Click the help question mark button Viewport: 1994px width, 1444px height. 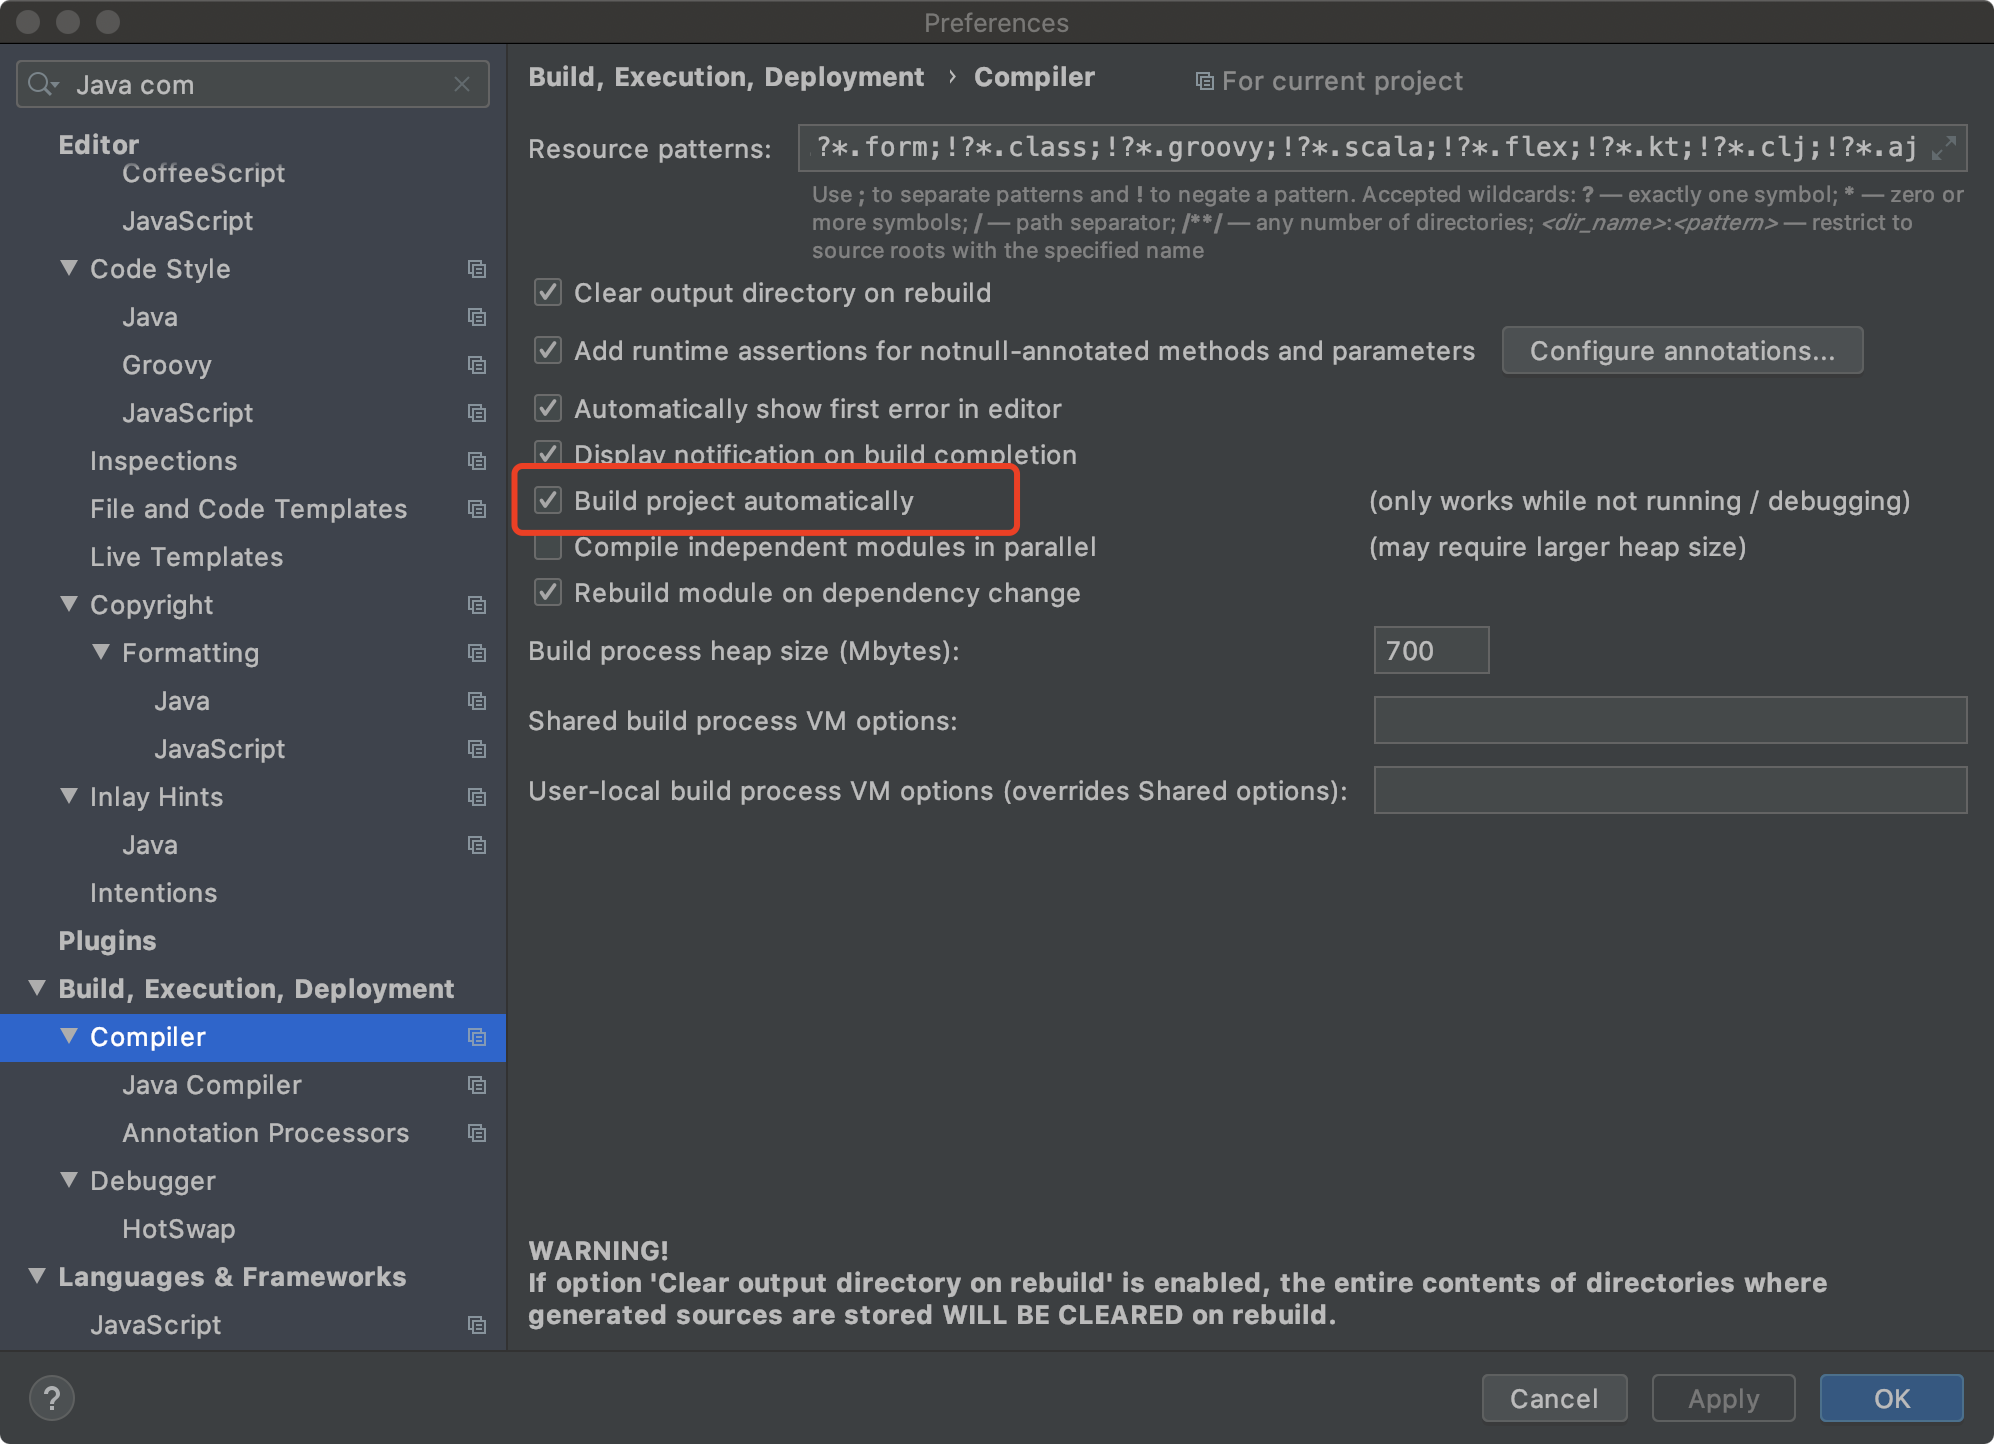tap(52, 1397)
